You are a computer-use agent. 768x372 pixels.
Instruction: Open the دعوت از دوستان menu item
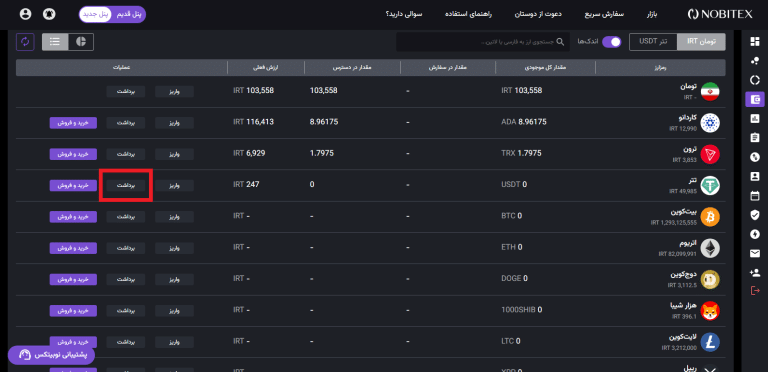(x=538, y=14)
